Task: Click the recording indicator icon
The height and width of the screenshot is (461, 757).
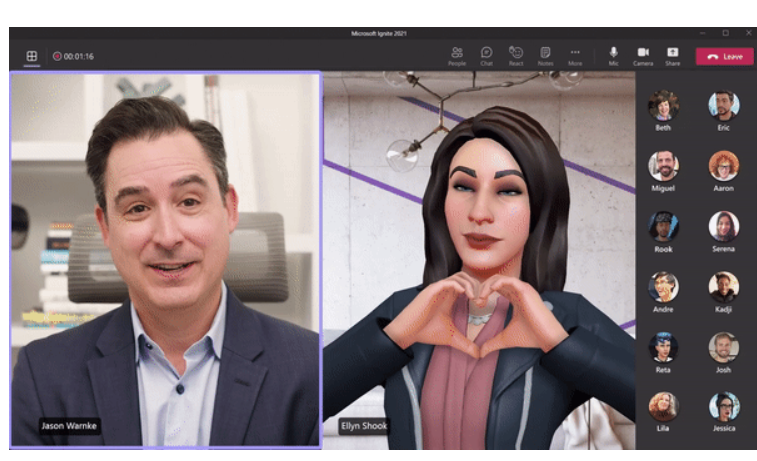Action: (57, 56)
